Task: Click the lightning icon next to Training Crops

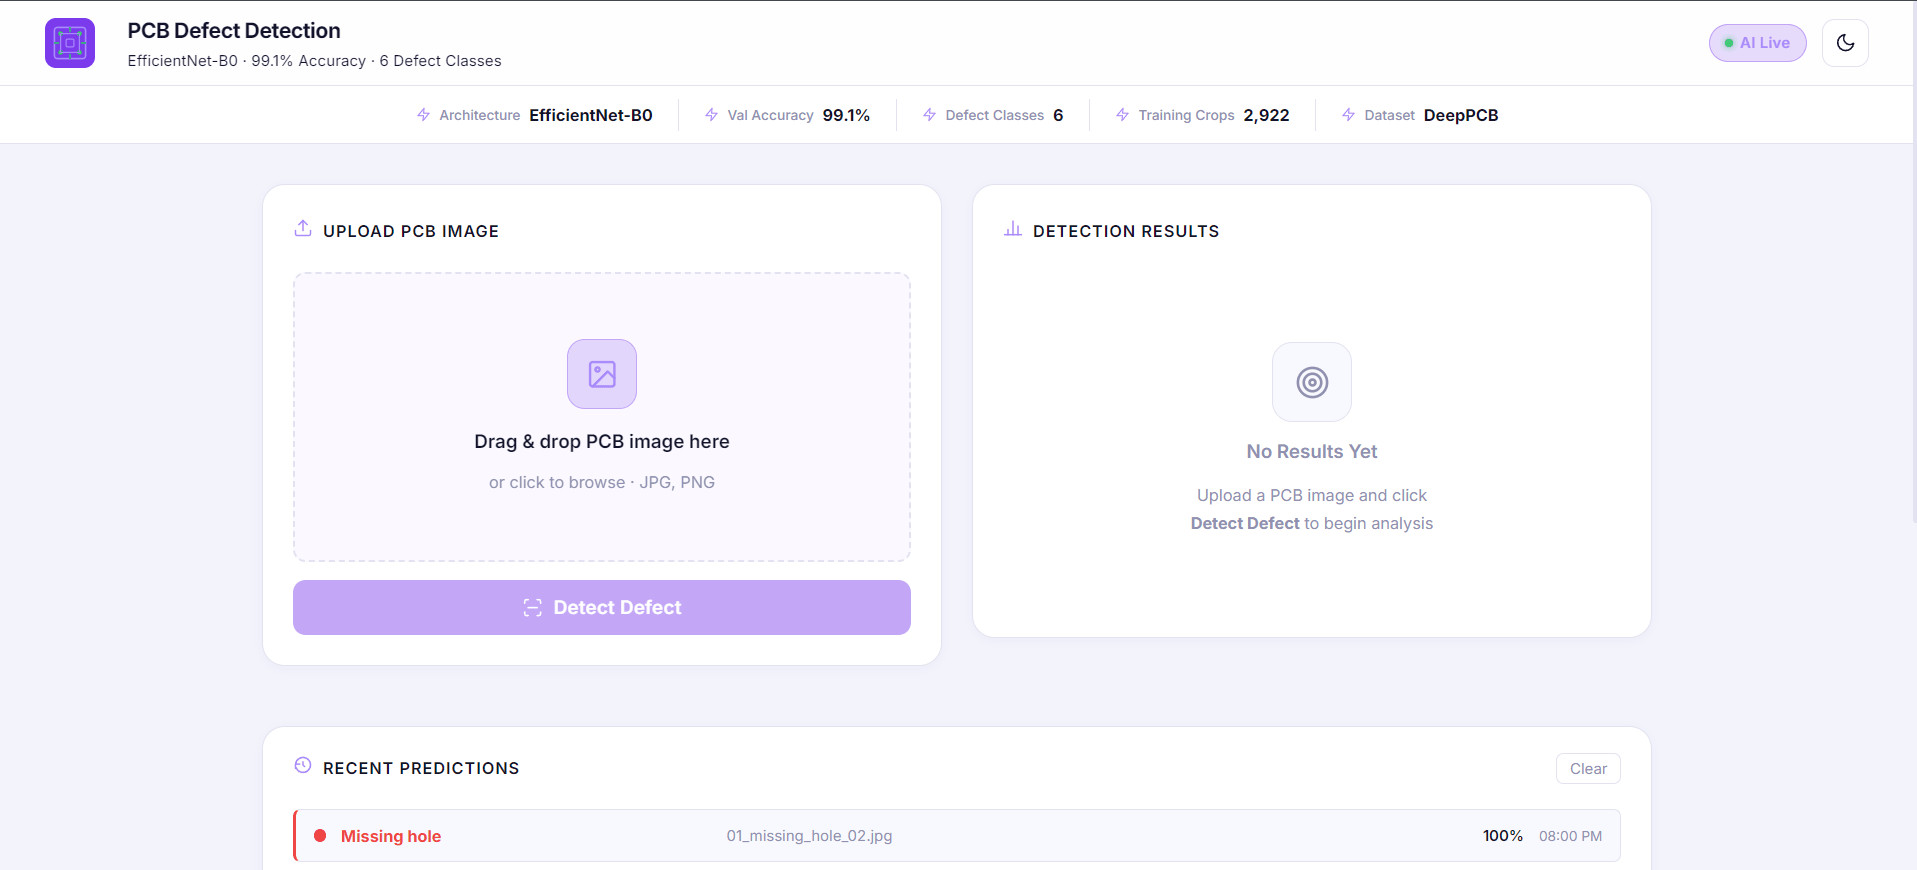Action: pos(1123,115)
